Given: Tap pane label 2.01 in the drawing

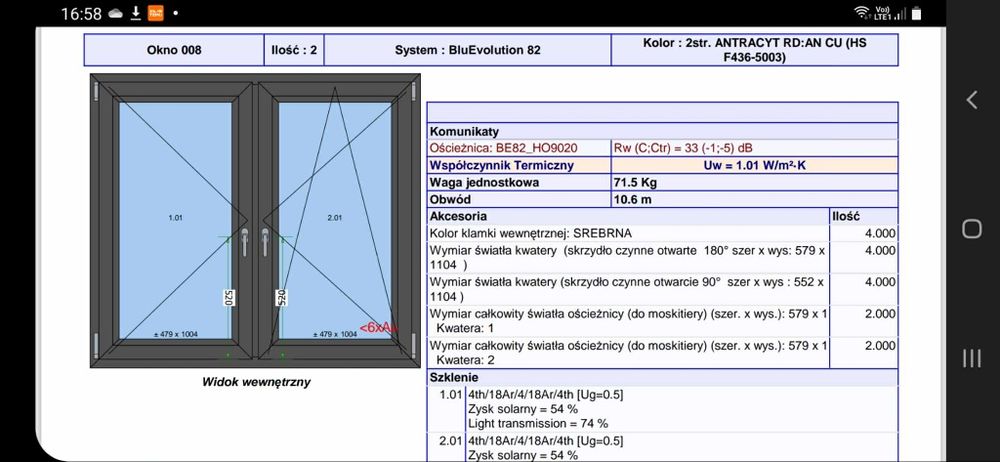Looking at the screenshot, I should click(x=335, y=218).
